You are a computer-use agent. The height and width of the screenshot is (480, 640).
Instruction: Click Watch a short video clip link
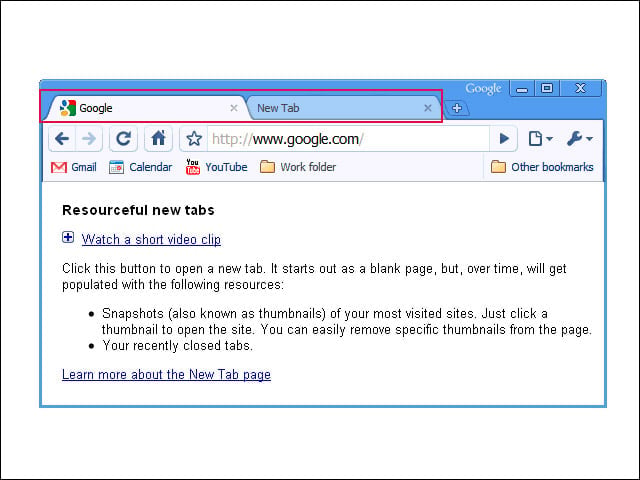tap(151, 239)
